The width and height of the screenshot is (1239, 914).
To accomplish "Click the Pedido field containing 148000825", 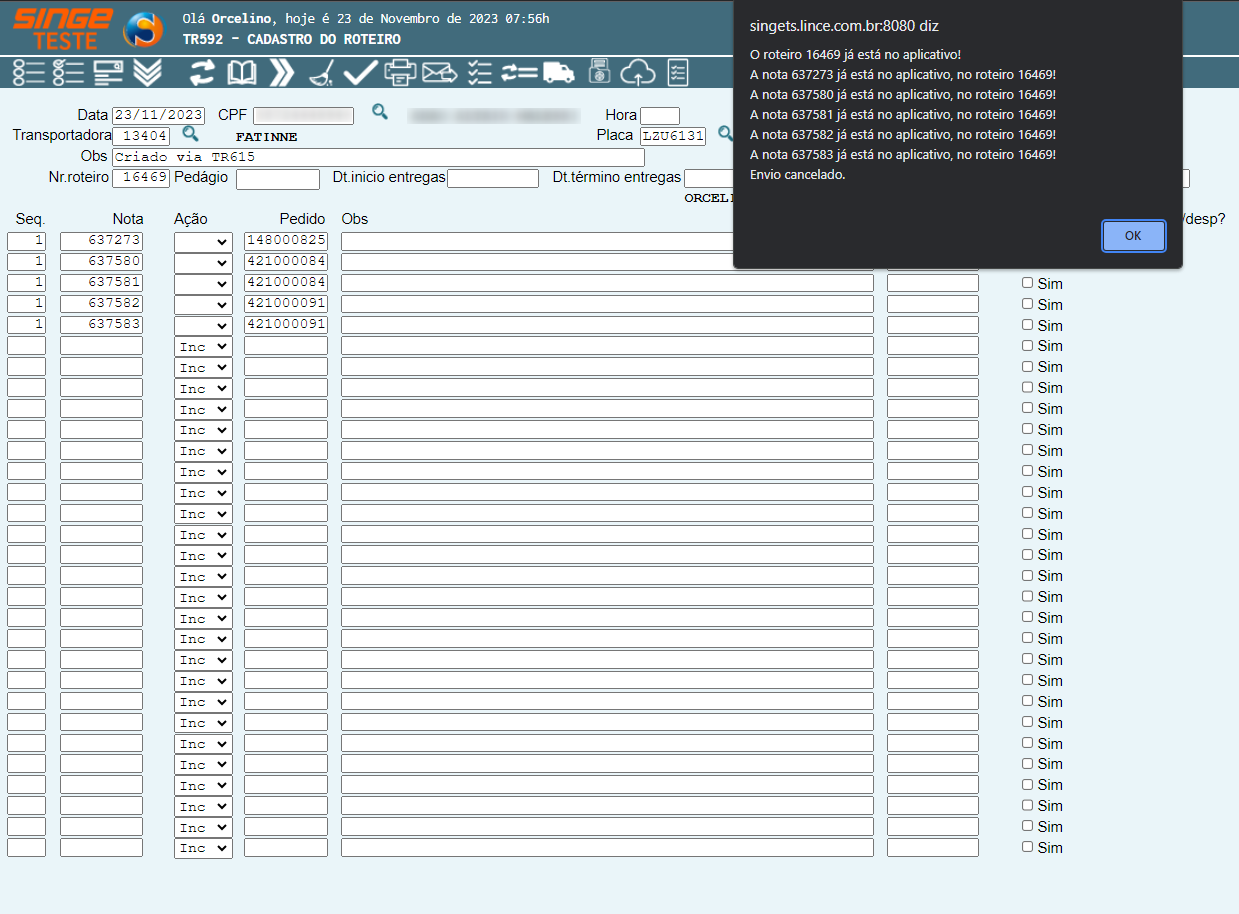I will point(286,241).
